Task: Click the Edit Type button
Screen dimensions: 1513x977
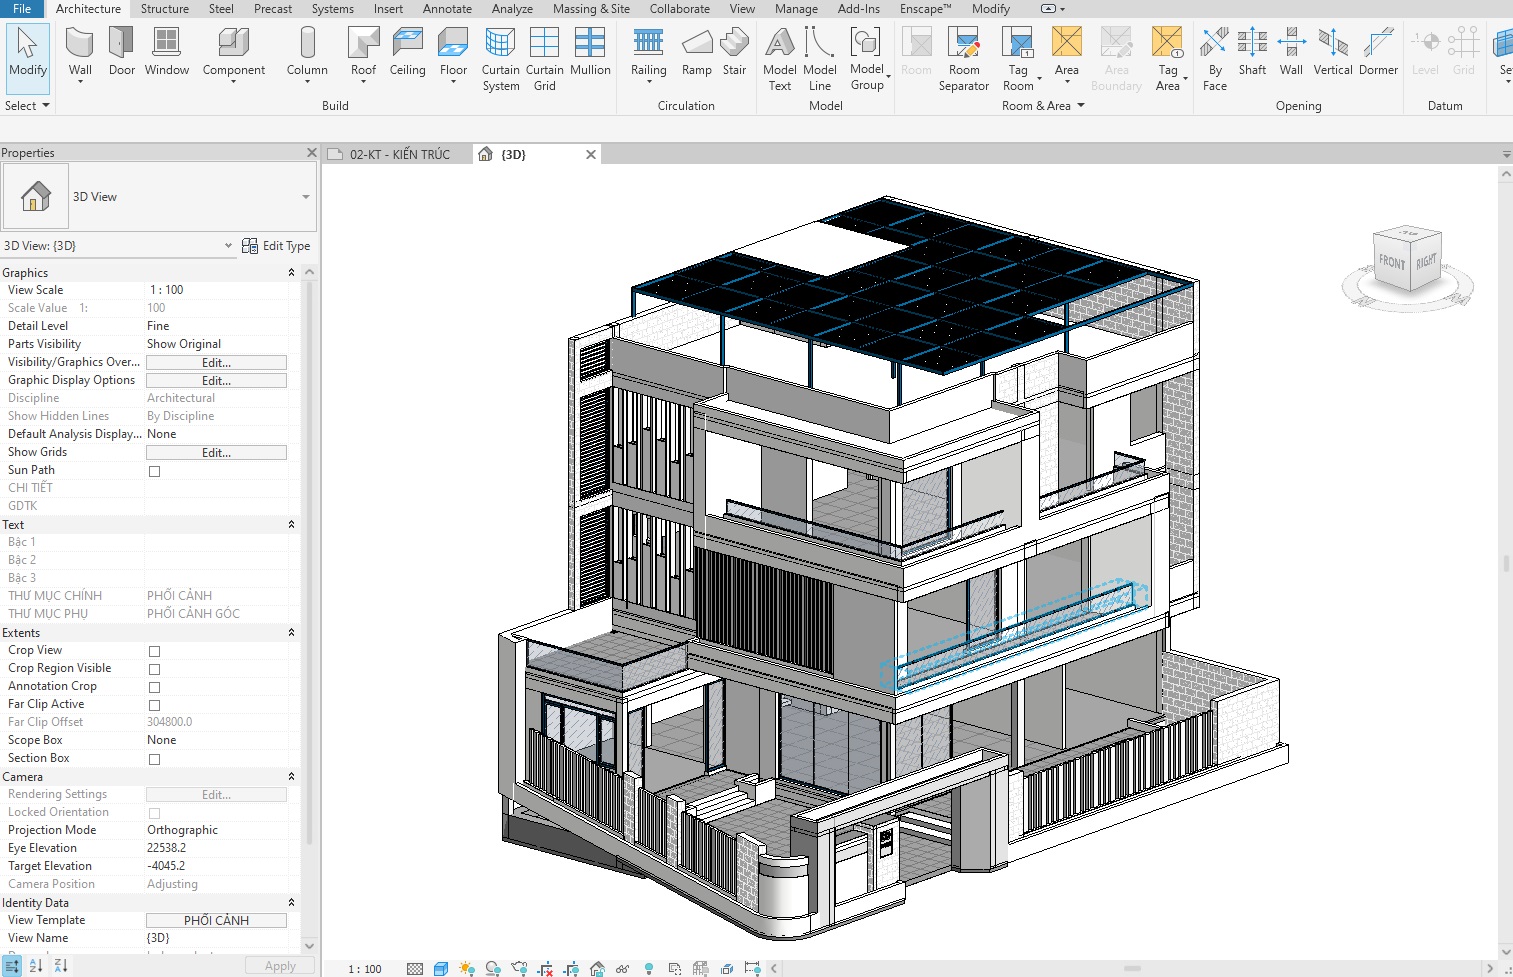Action: point(277,246)
